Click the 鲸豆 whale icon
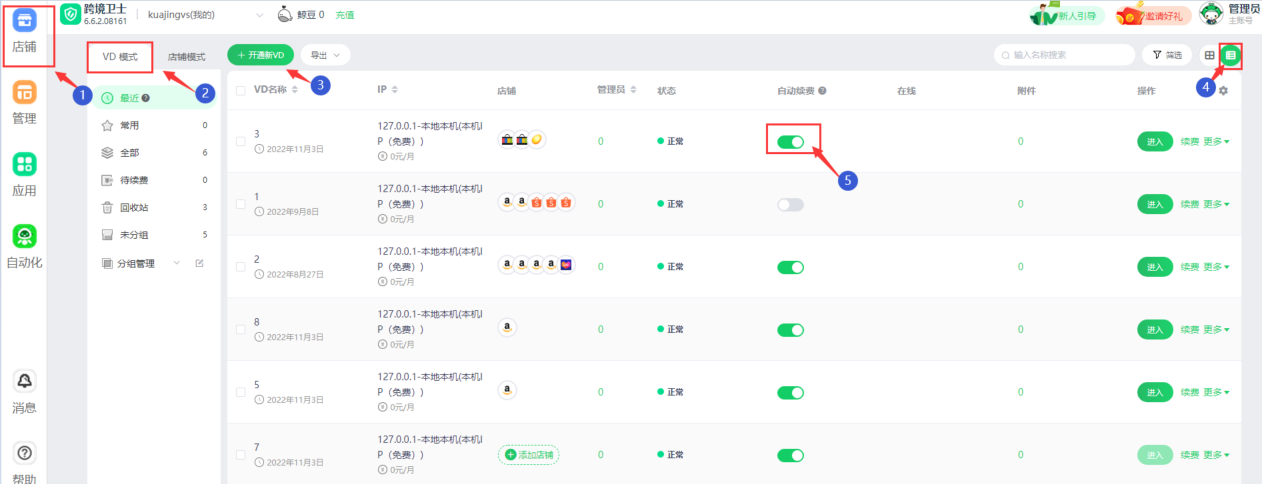Screen dimensions: 1262x484 (x=284, y=15)
